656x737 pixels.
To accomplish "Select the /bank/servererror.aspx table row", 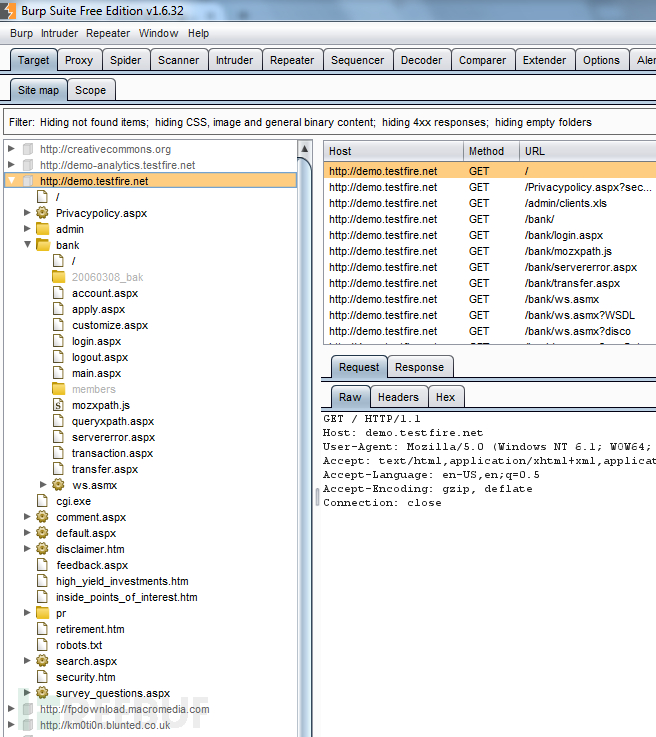I will click(490, 267).
